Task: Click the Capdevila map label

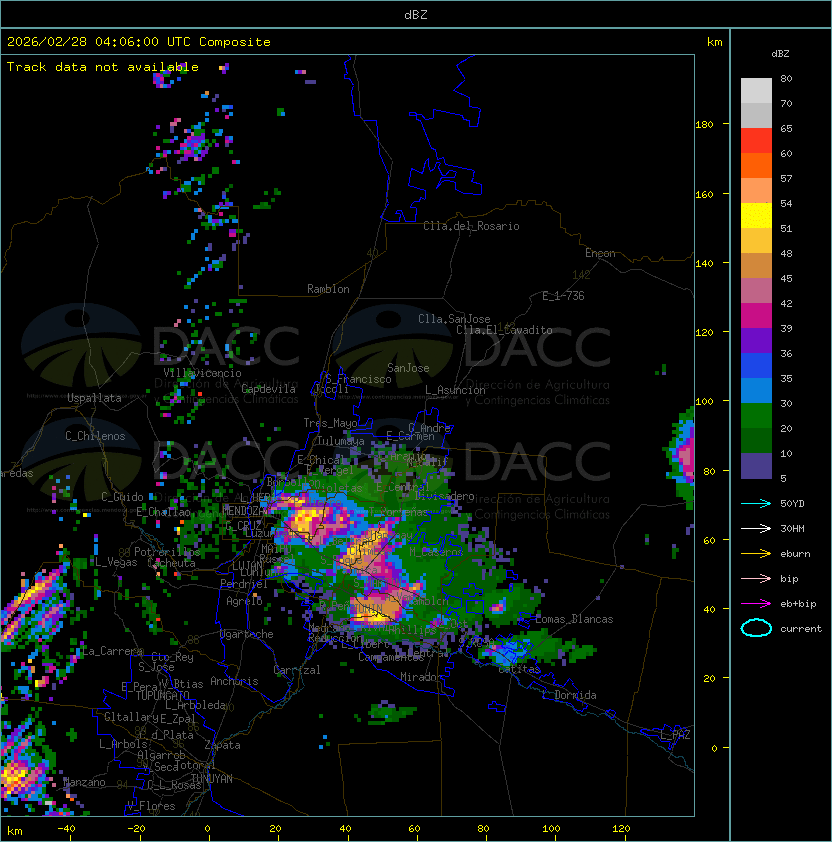Action: click(268, 389)
